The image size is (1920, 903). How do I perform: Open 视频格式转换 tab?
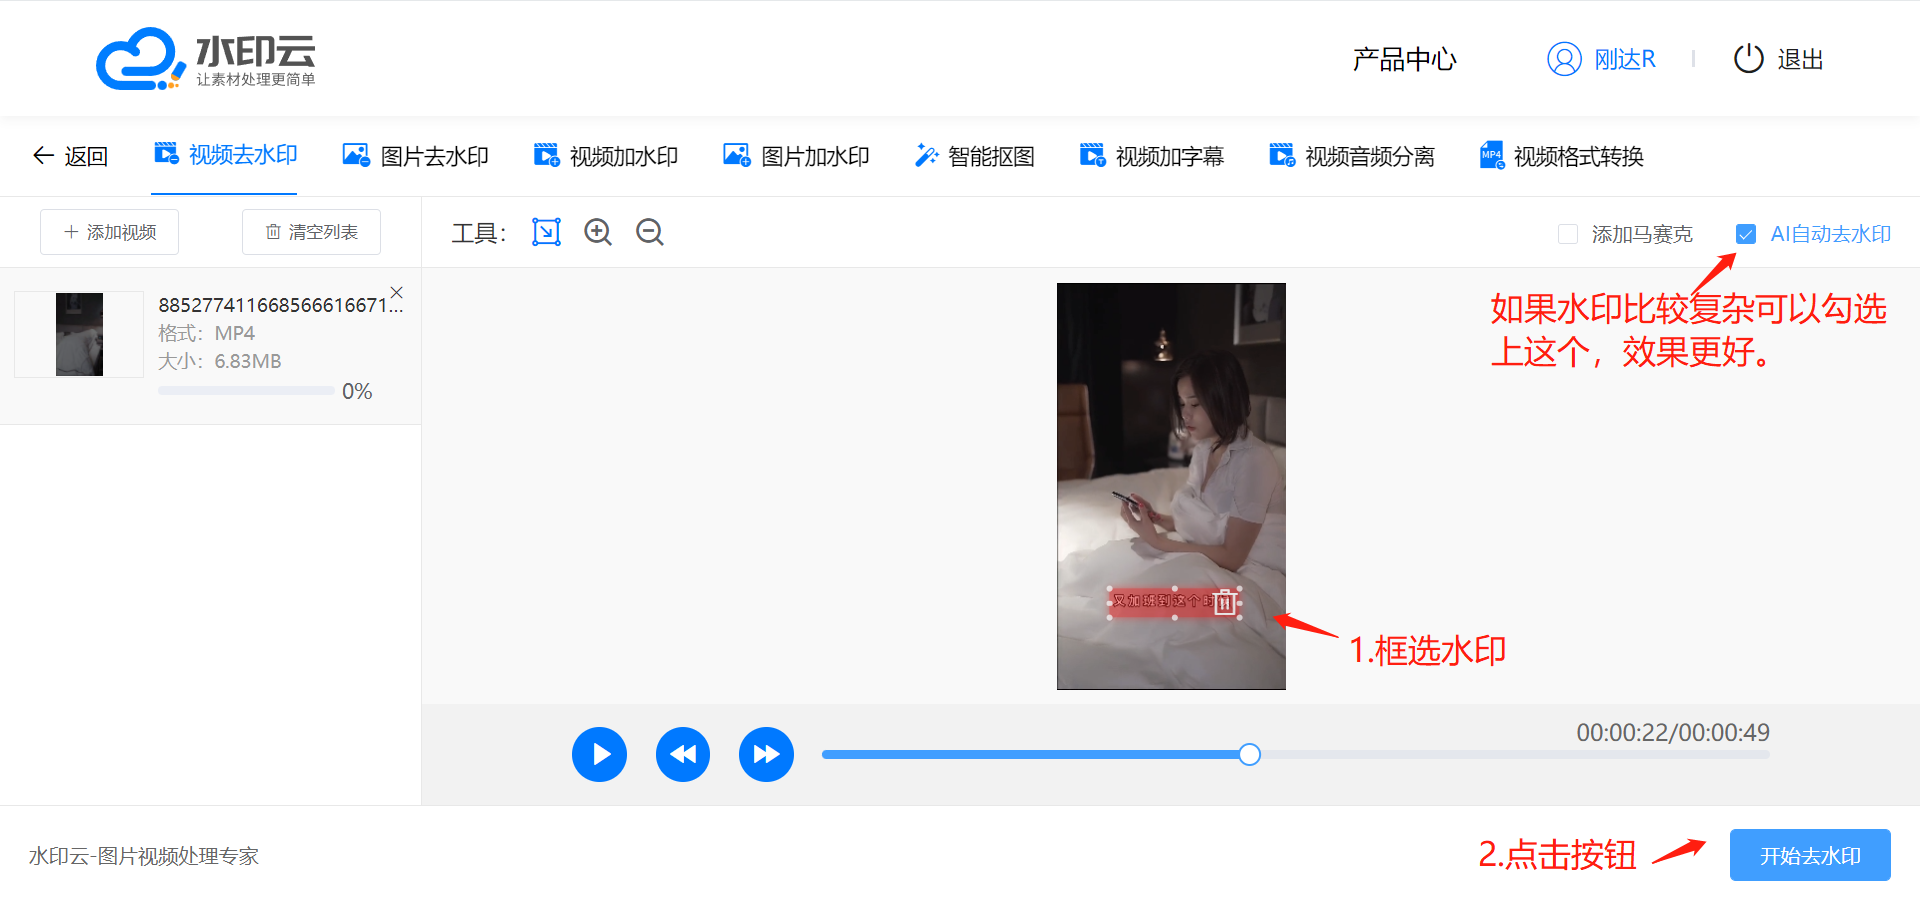[x=1561, y=156]
